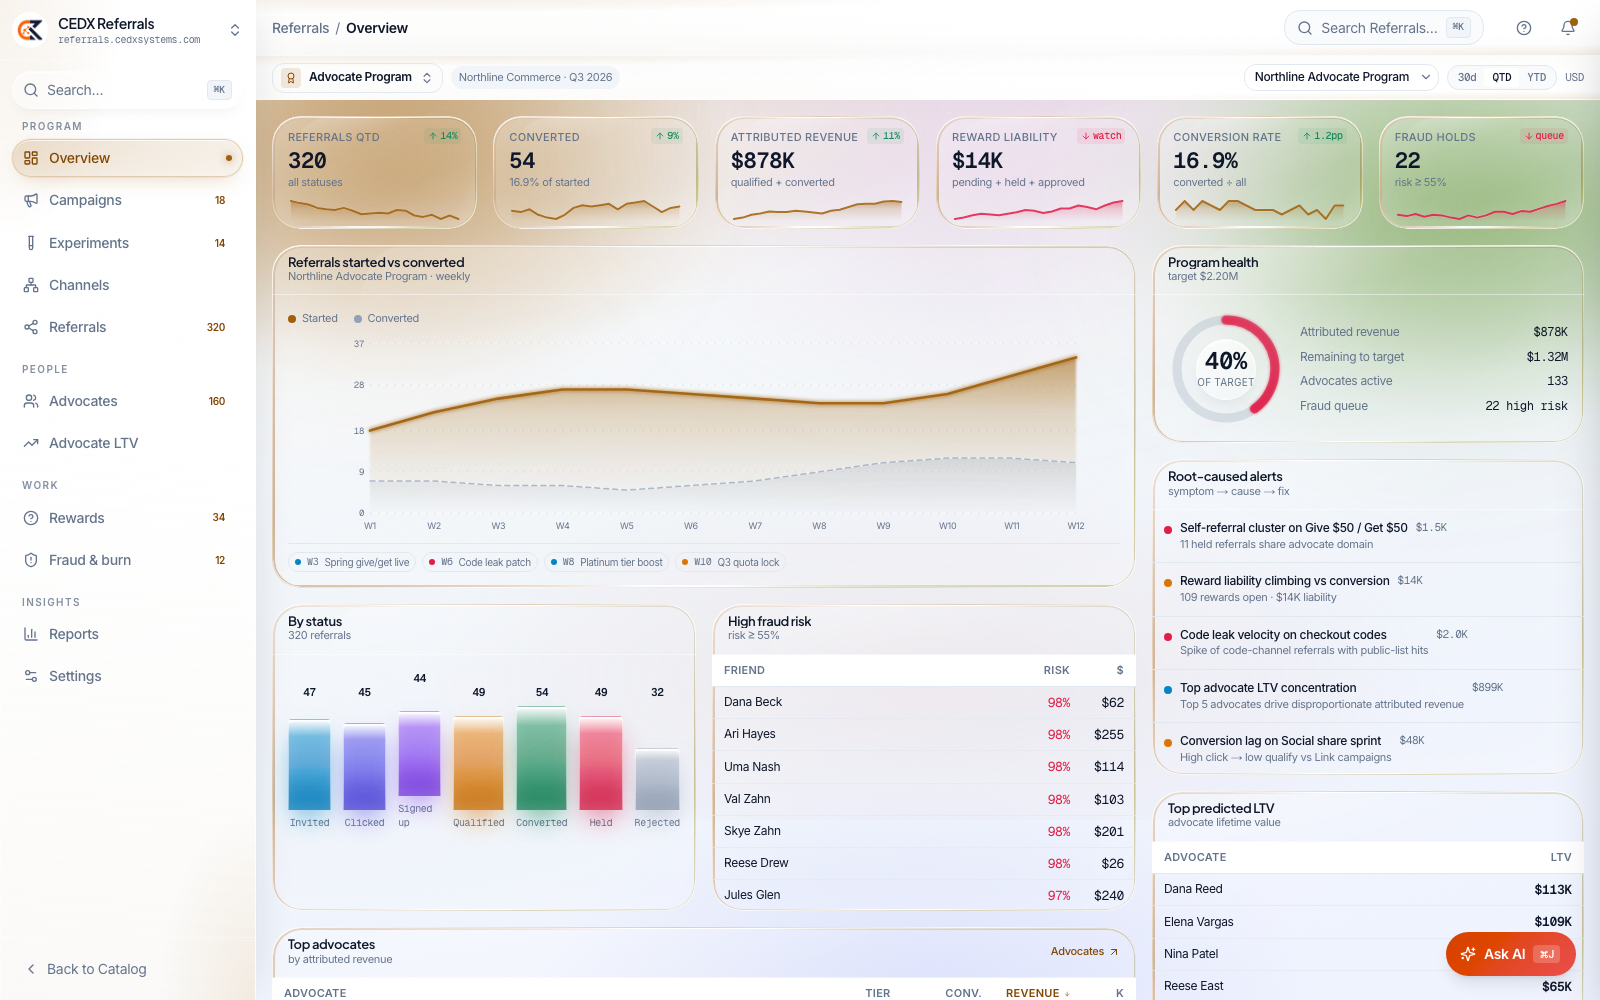The height and width of the screenshot is (1000, 1600).
Task: Focus the Search Referrals field
Action: tap(1383, 28)
